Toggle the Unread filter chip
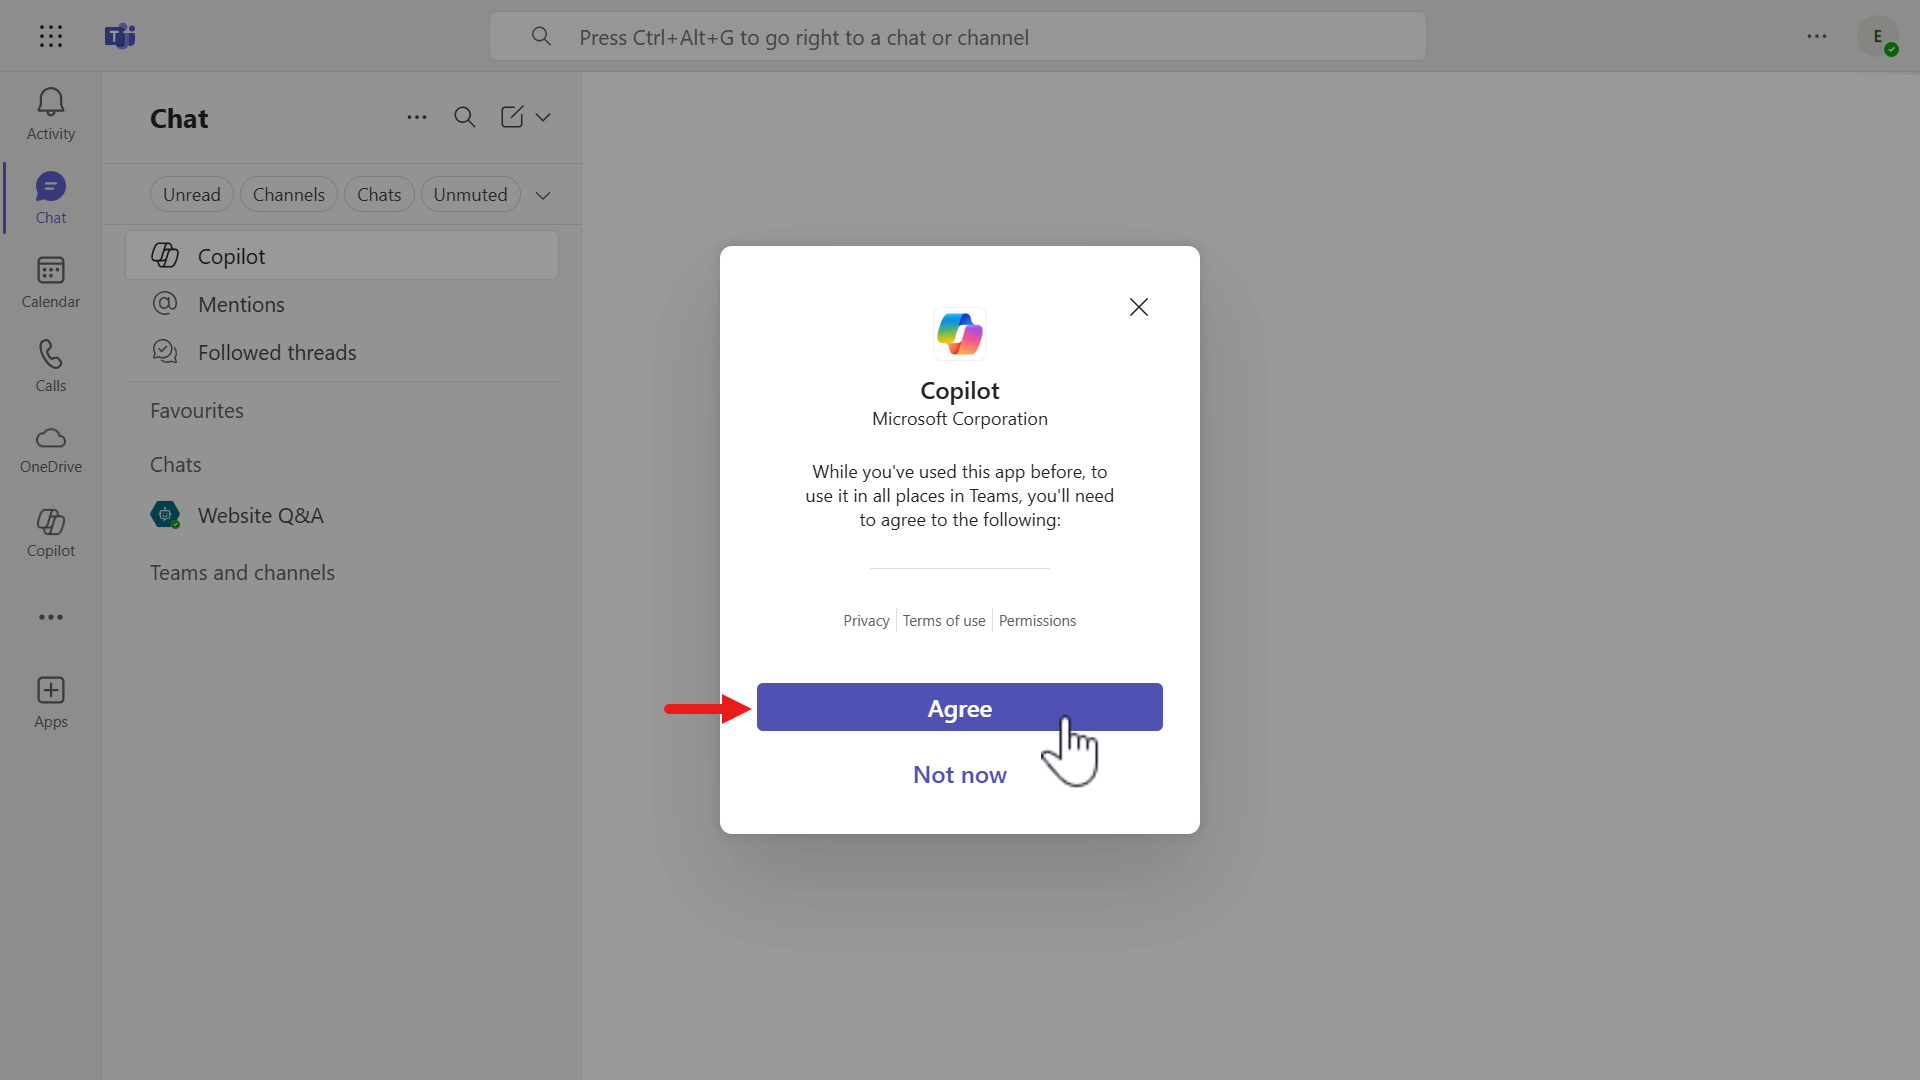The height and width of the screenshot is (1080, 1920). coord(191,195)
